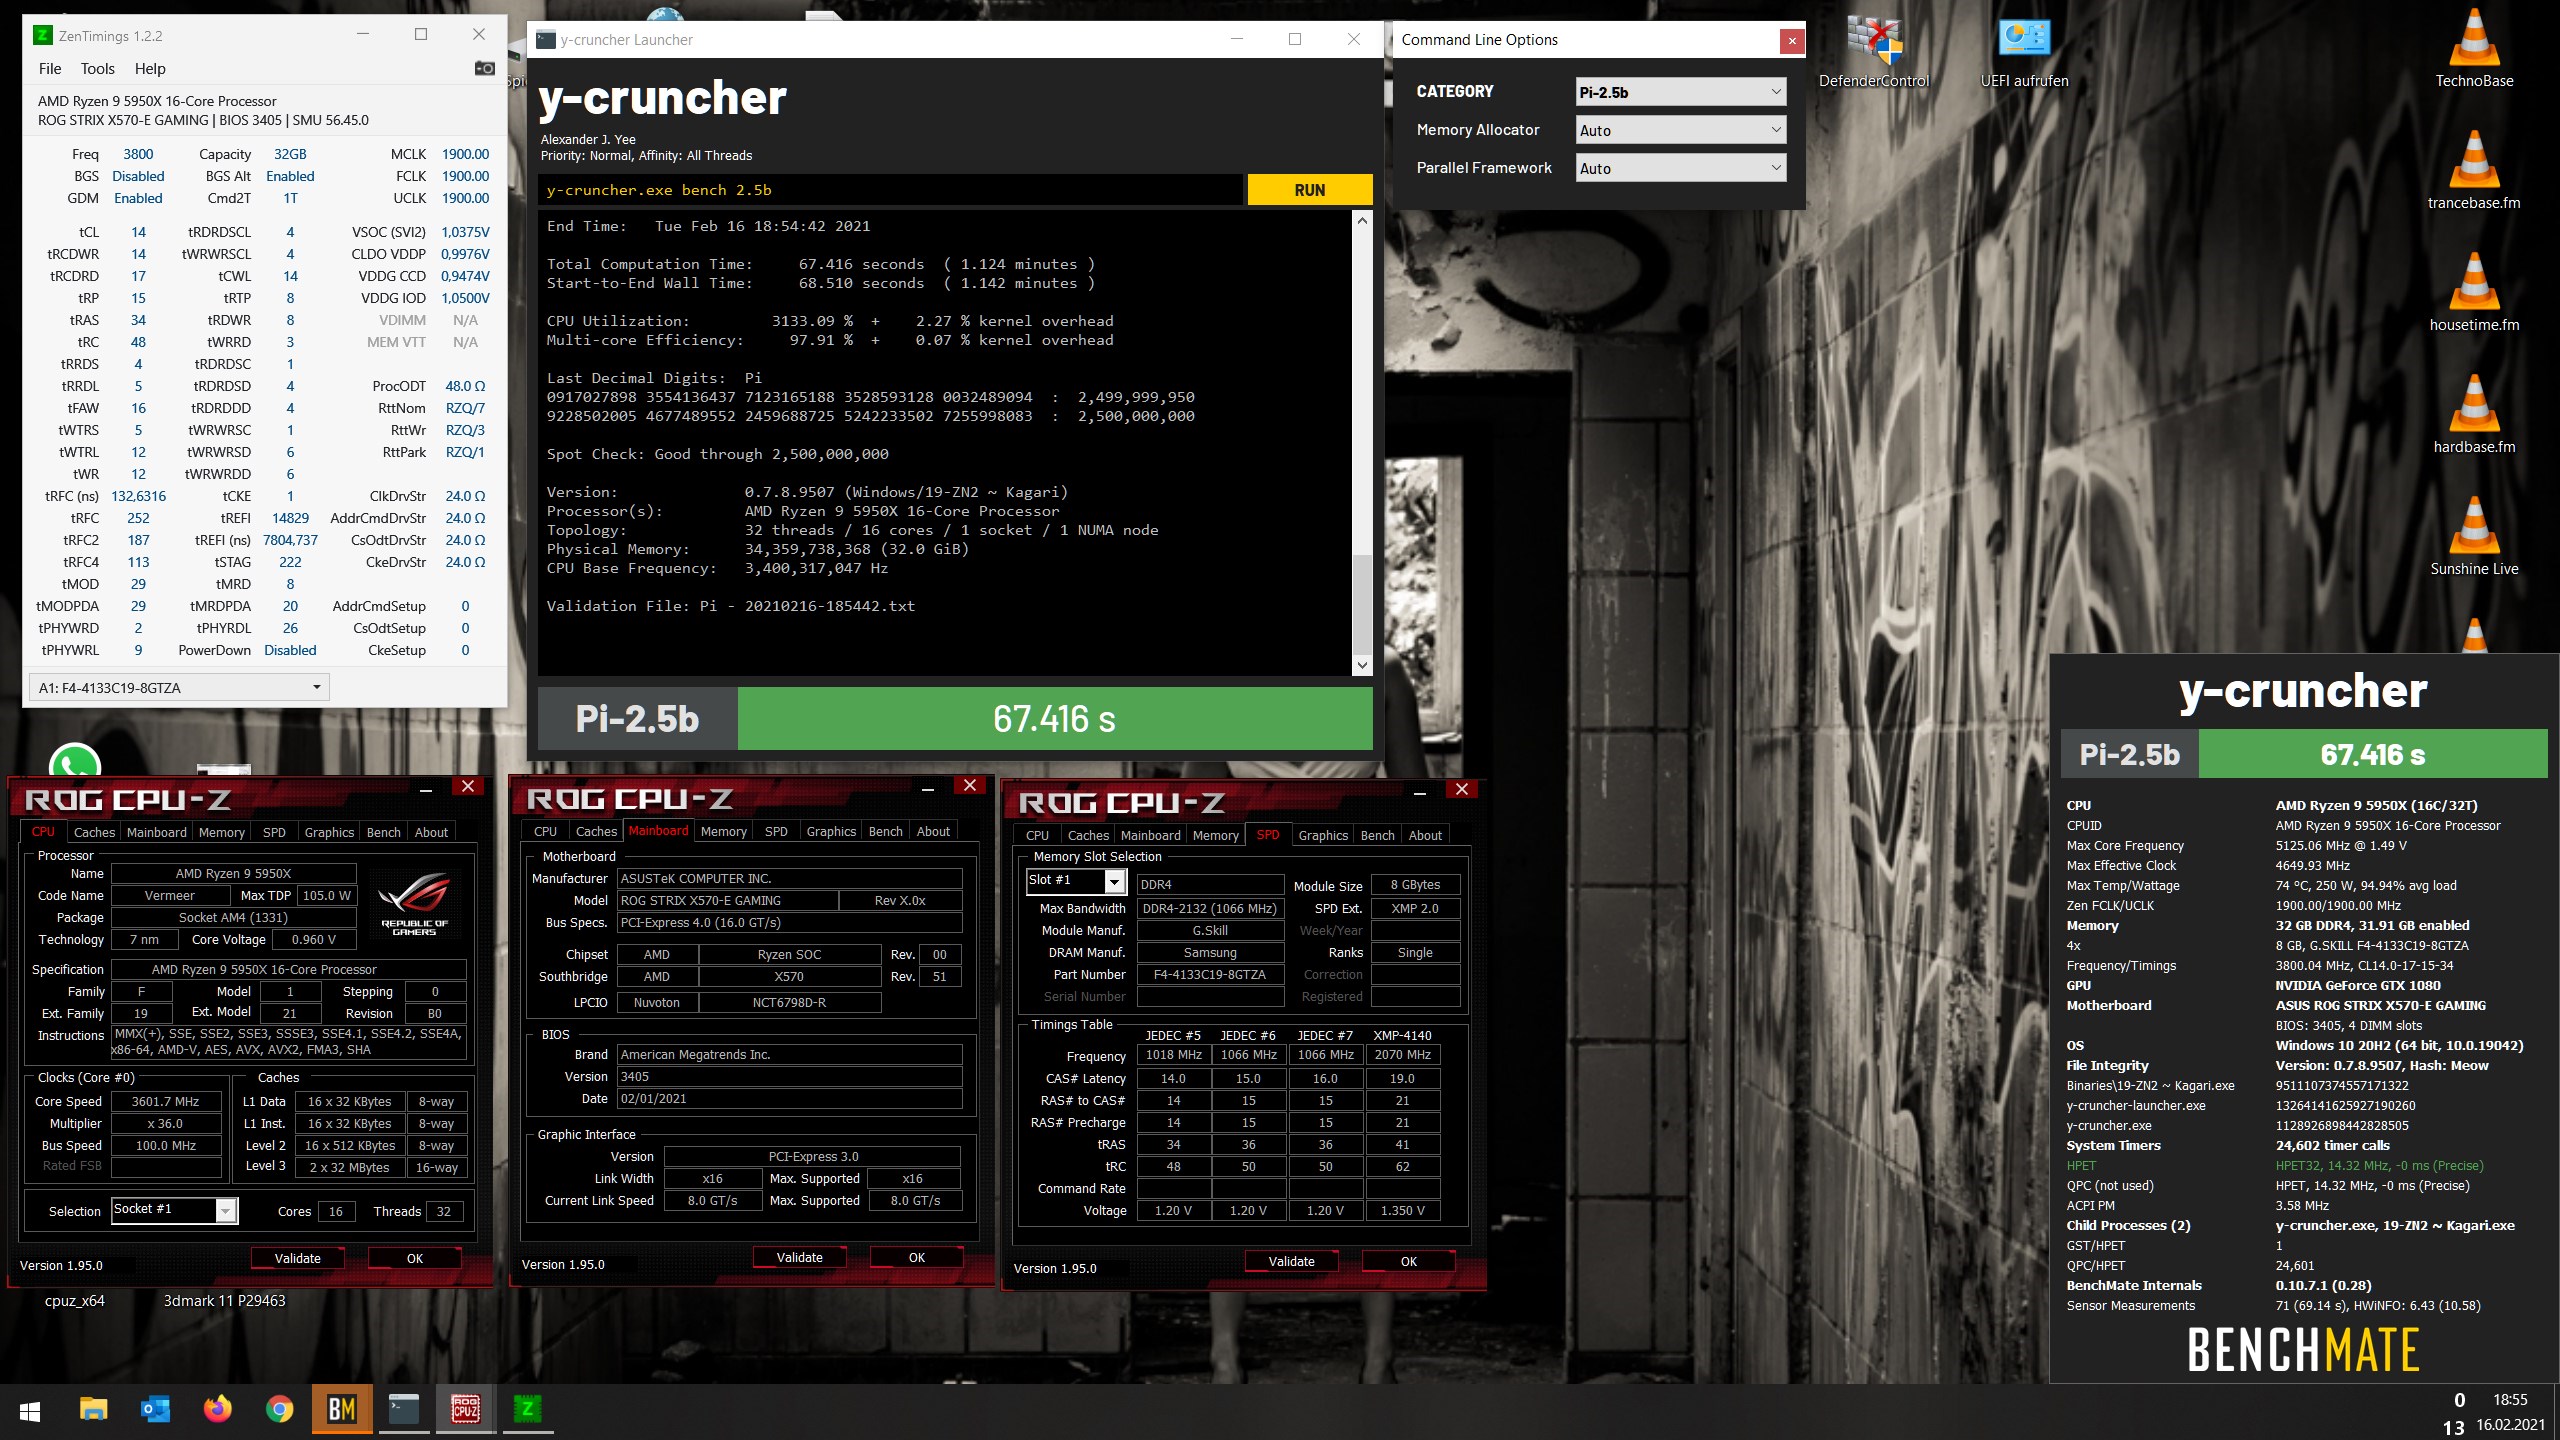Switch to ZenTimings taskbar icon
This screenshot has height=1440, width=2560.
click(x=527, y=1410)
